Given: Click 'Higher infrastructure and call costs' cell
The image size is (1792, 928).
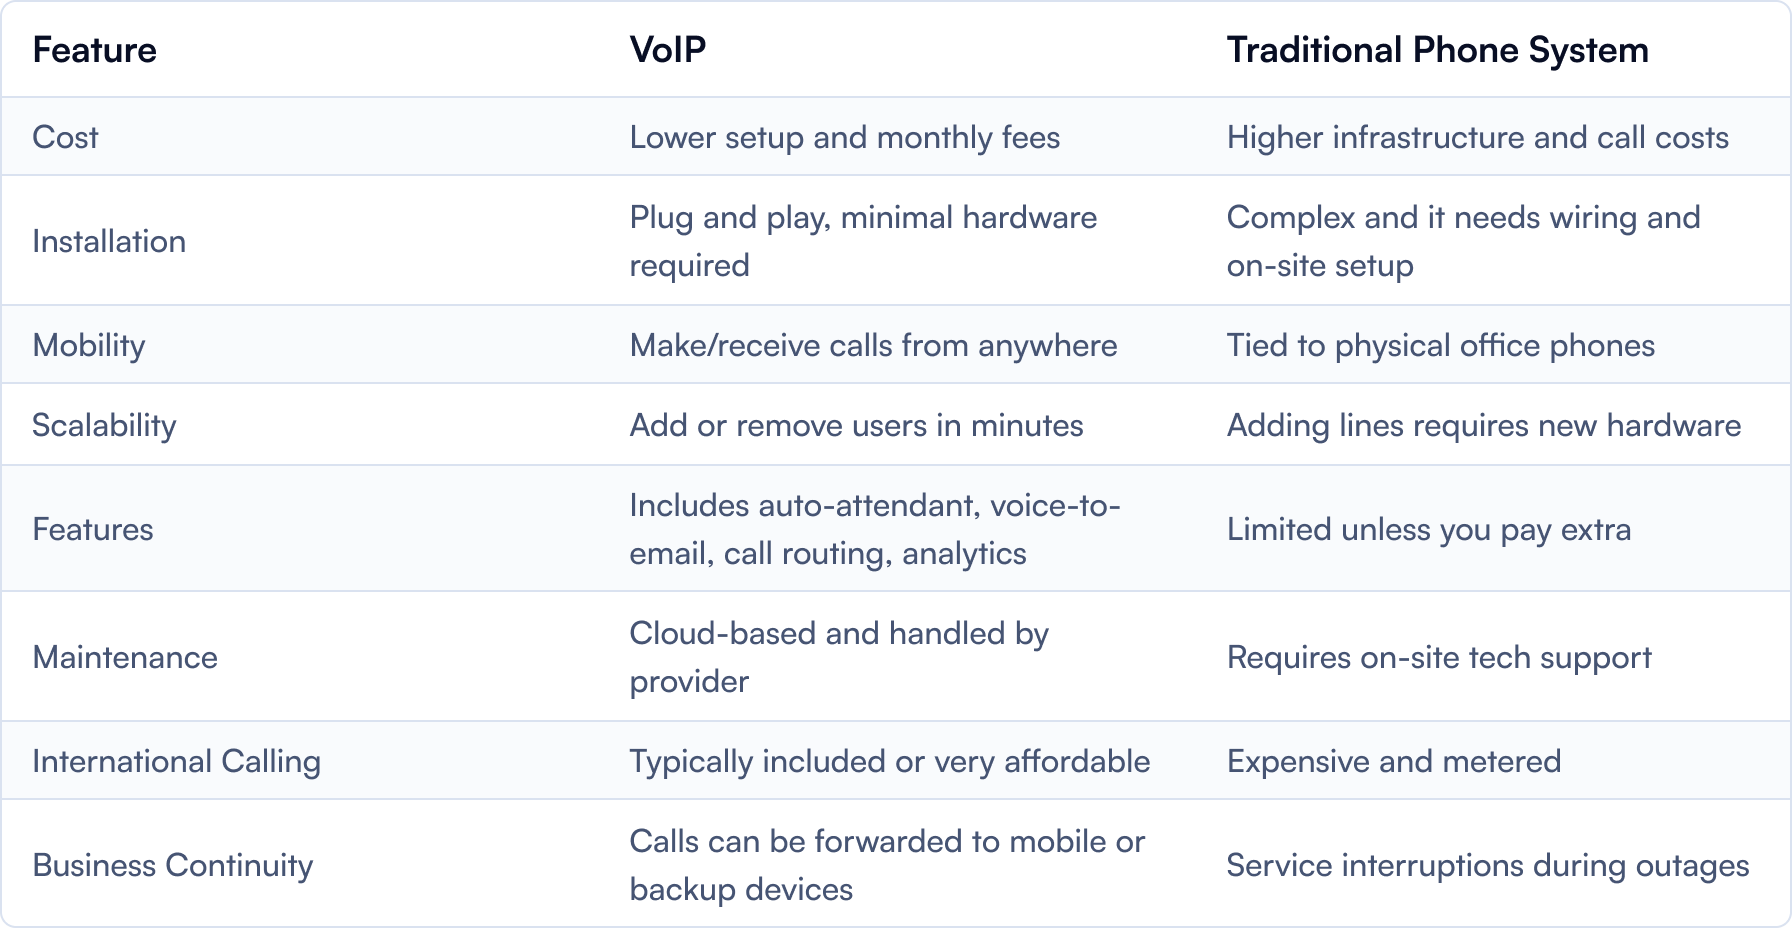Looking at the screenshot, I should tap(1477, 137).
